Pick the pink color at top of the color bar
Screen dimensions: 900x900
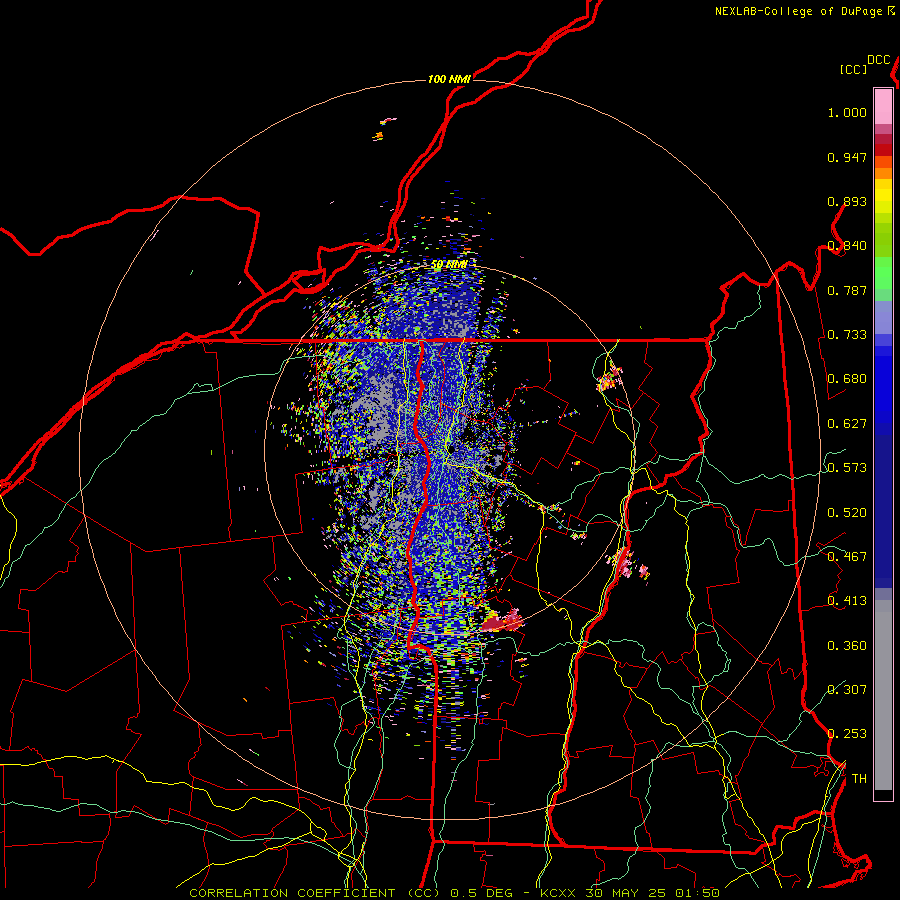[883, 106]
